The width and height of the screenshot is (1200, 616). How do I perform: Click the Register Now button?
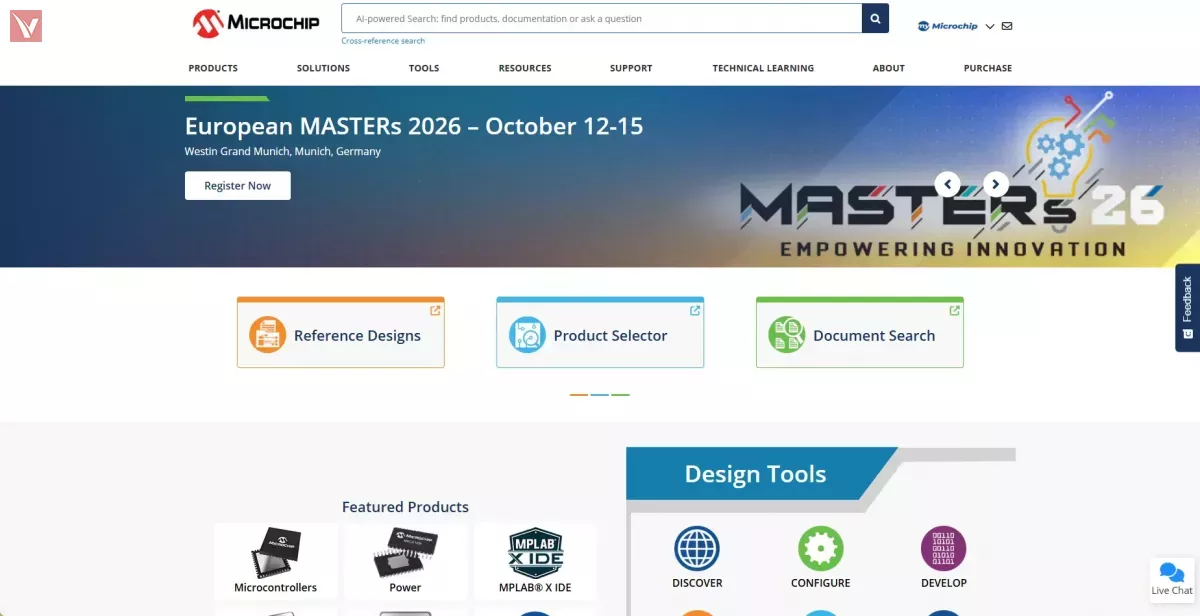[x=238, y=186]
